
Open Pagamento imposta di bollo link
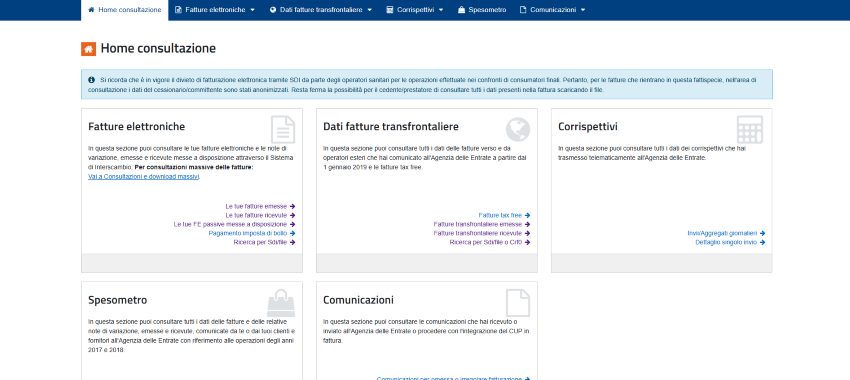pyautogui.click(x=252, y=233)
